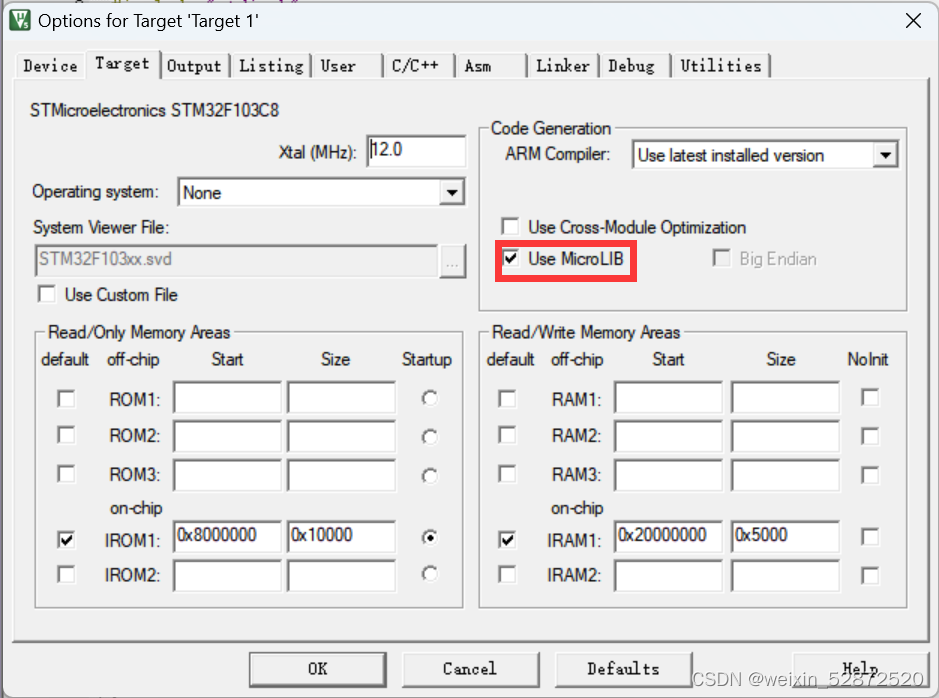Close the Options for Target dialog
The height and width of the screenshot is (698, 939).
[913, 21]
